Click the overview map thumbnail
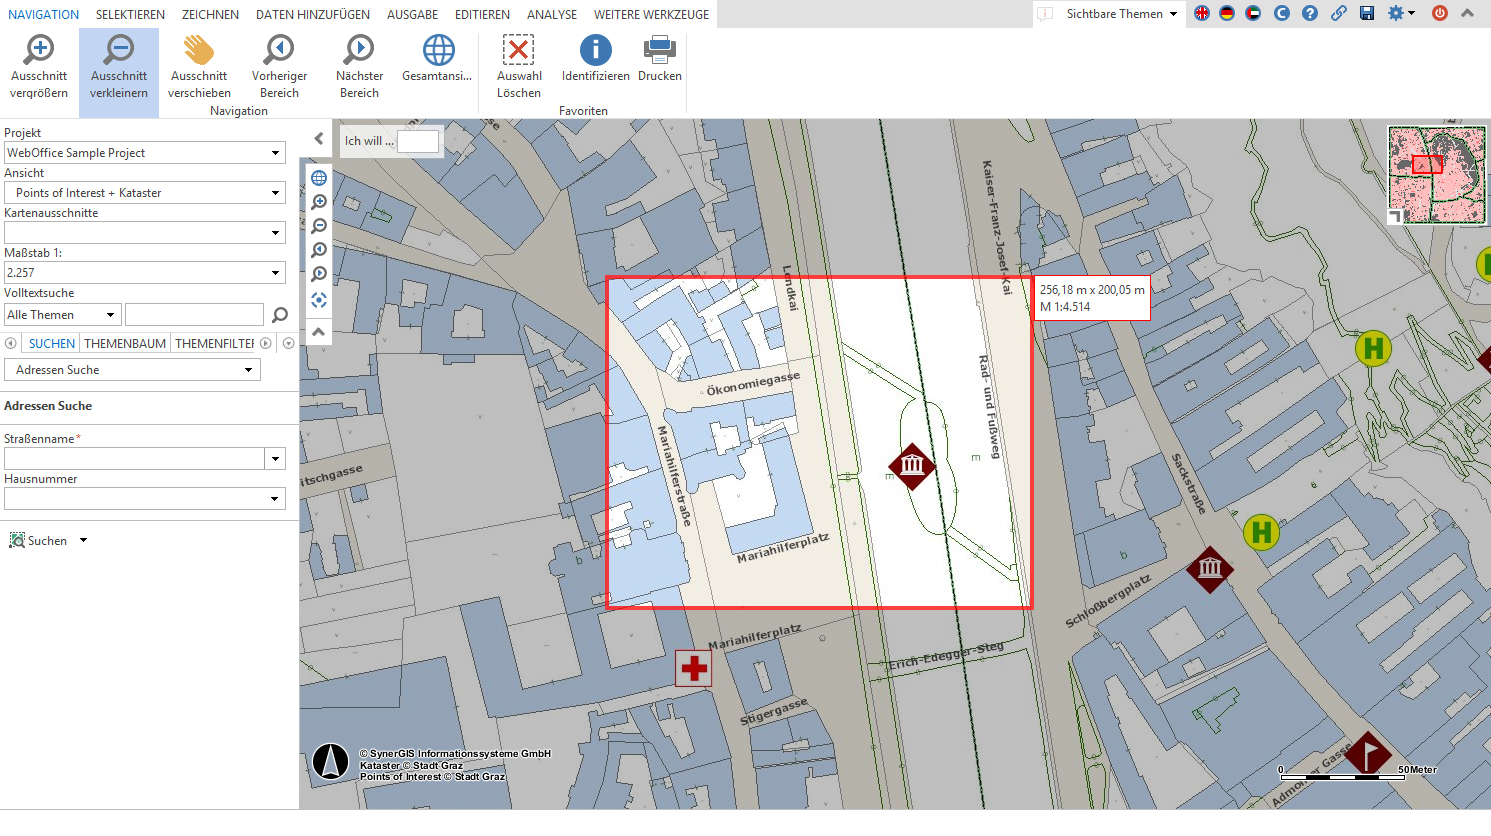 [1436, 174]
